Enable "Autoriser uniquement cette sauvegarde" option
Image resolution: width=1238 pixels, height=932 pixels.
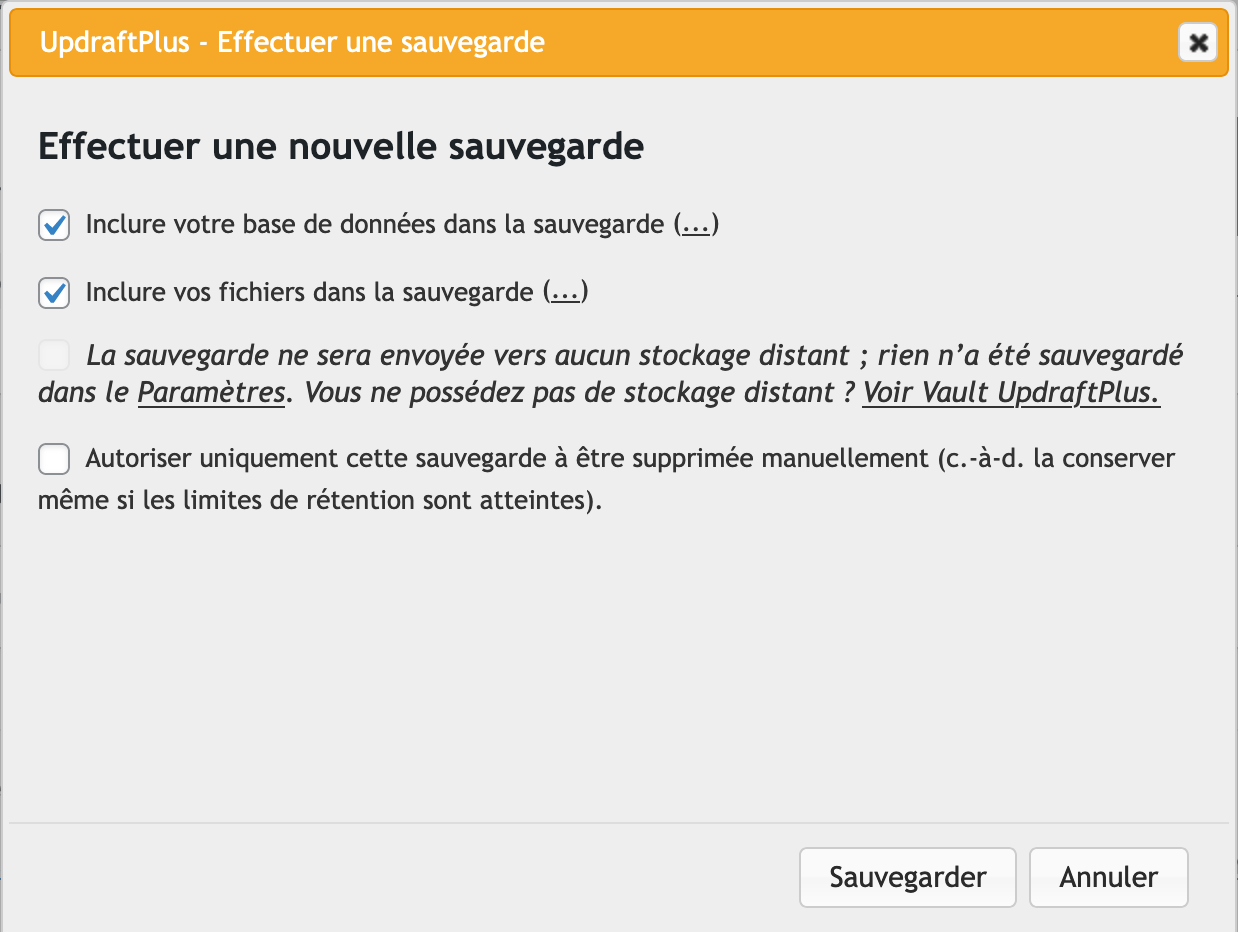click(x=53, y=459)
